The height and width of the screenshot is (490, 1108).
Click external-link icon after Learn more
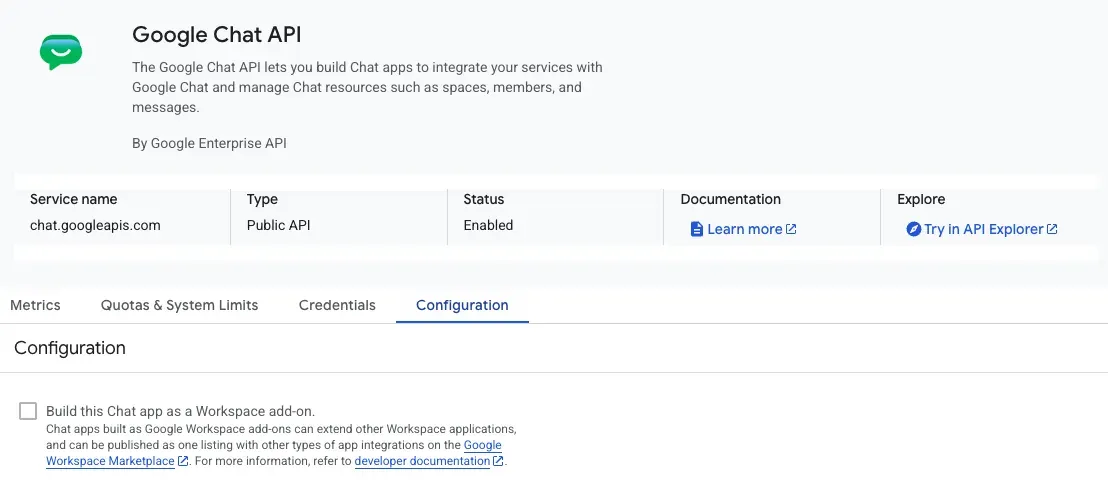791,229
